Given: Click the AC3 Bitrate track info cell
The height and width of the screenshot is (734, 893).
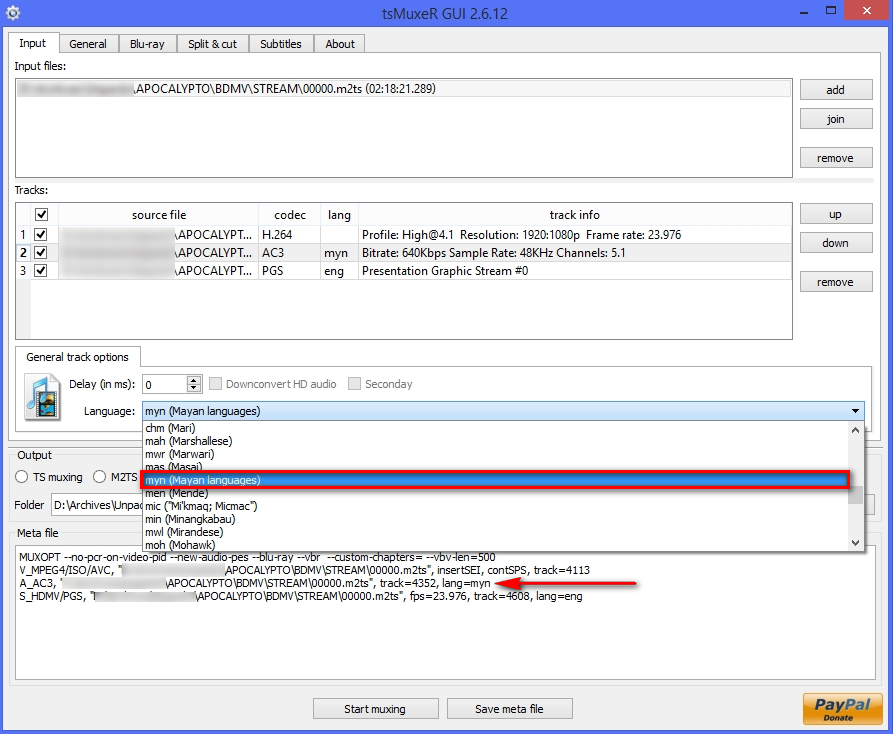Looking at the screenshot, I should pyautogui.click(x=575, y=253).
